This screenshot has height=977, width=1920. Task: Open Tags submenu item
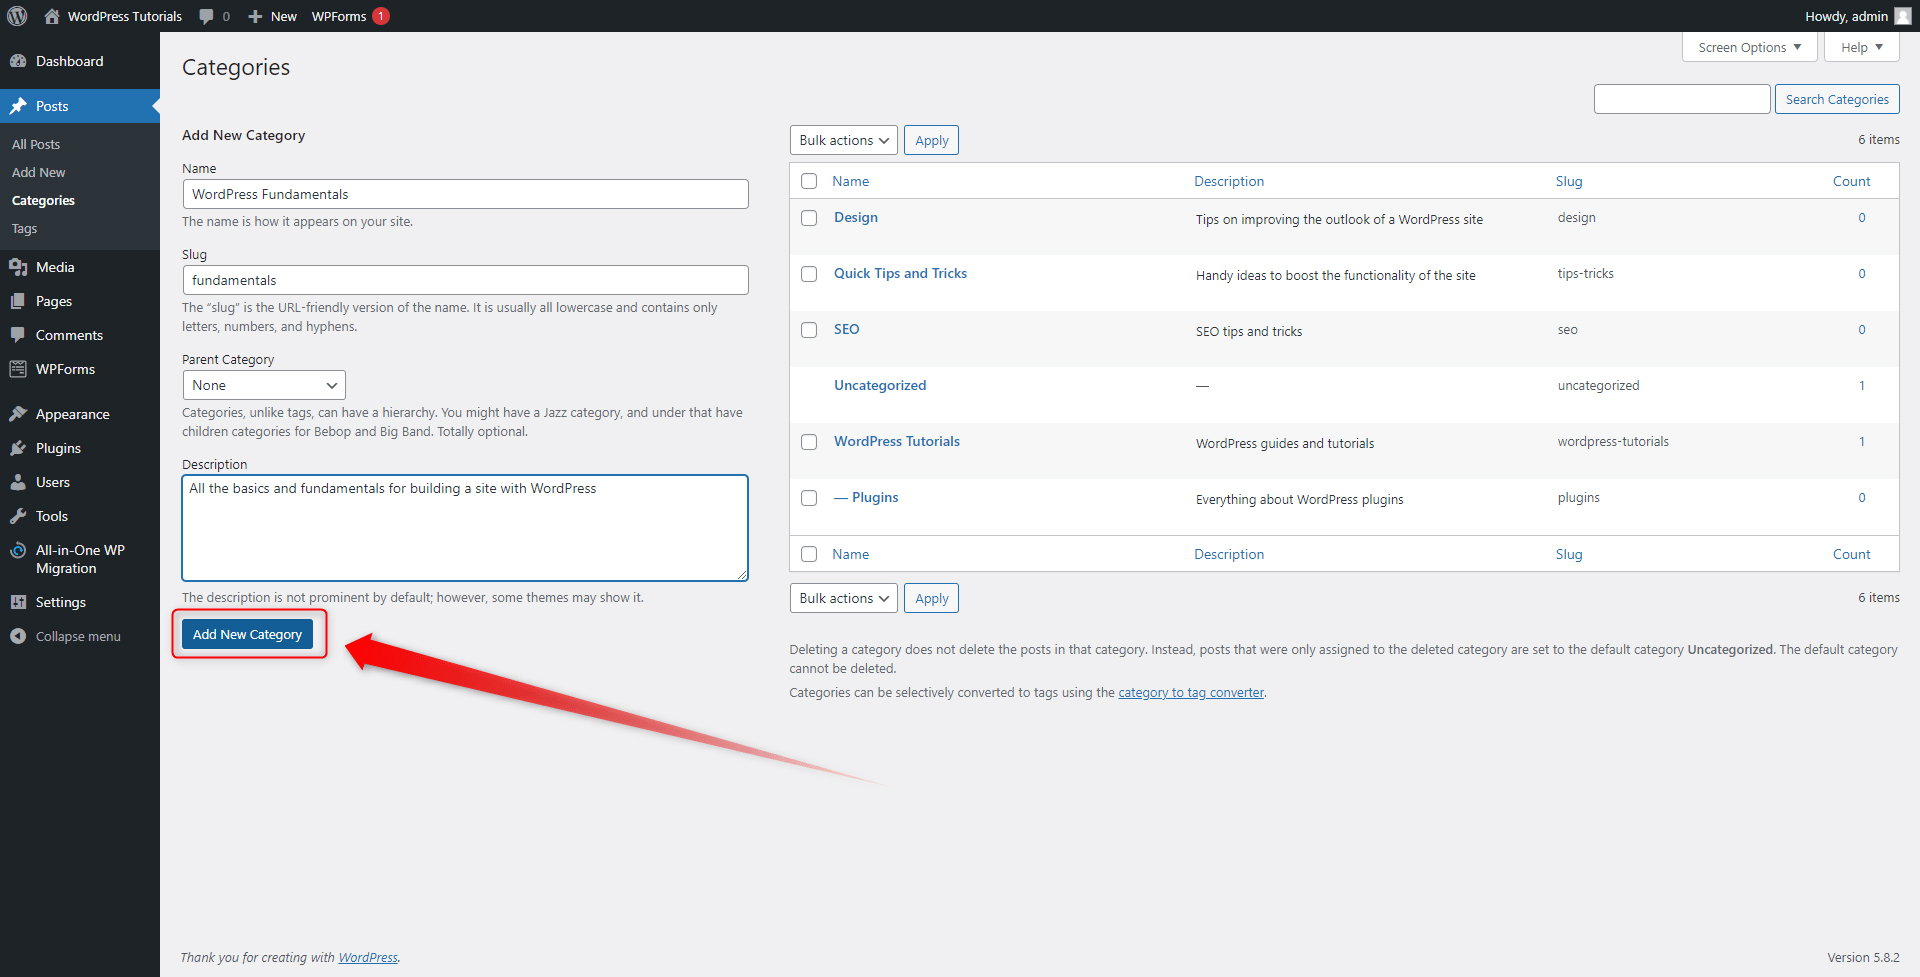24,228
